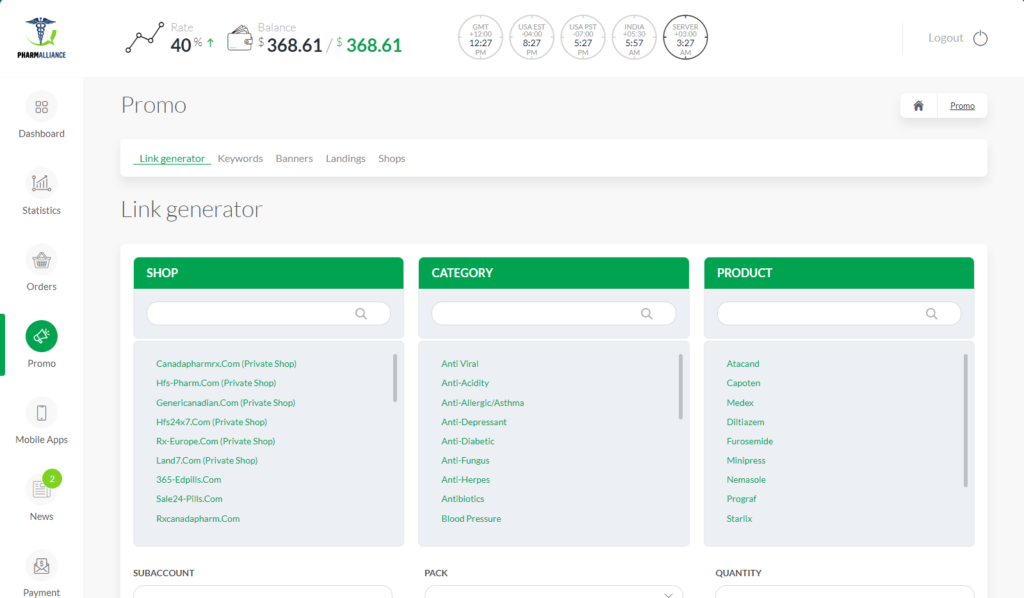Select the Server time clock
The width and height of the screenshot is (1024, 598).
tap(685, 38)
